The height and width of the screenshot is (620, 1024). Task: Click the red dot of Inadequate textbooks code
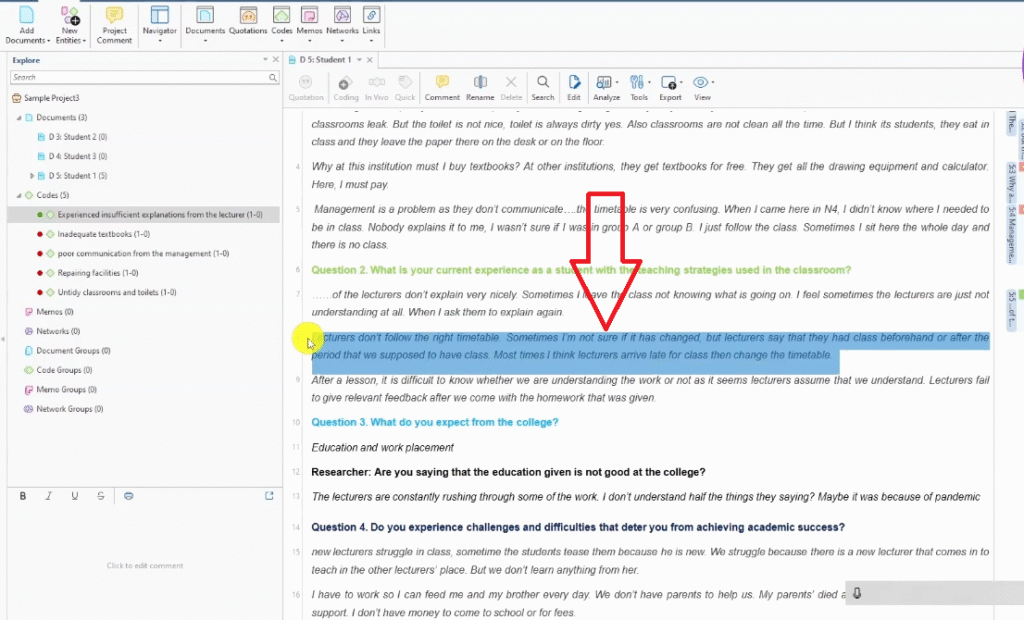pyautogui.click(x=39, y=234)
